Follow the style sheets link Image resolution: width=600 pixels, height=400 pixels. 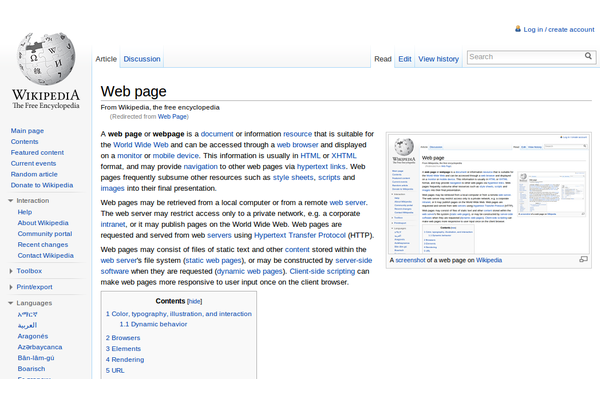[293, 178]
